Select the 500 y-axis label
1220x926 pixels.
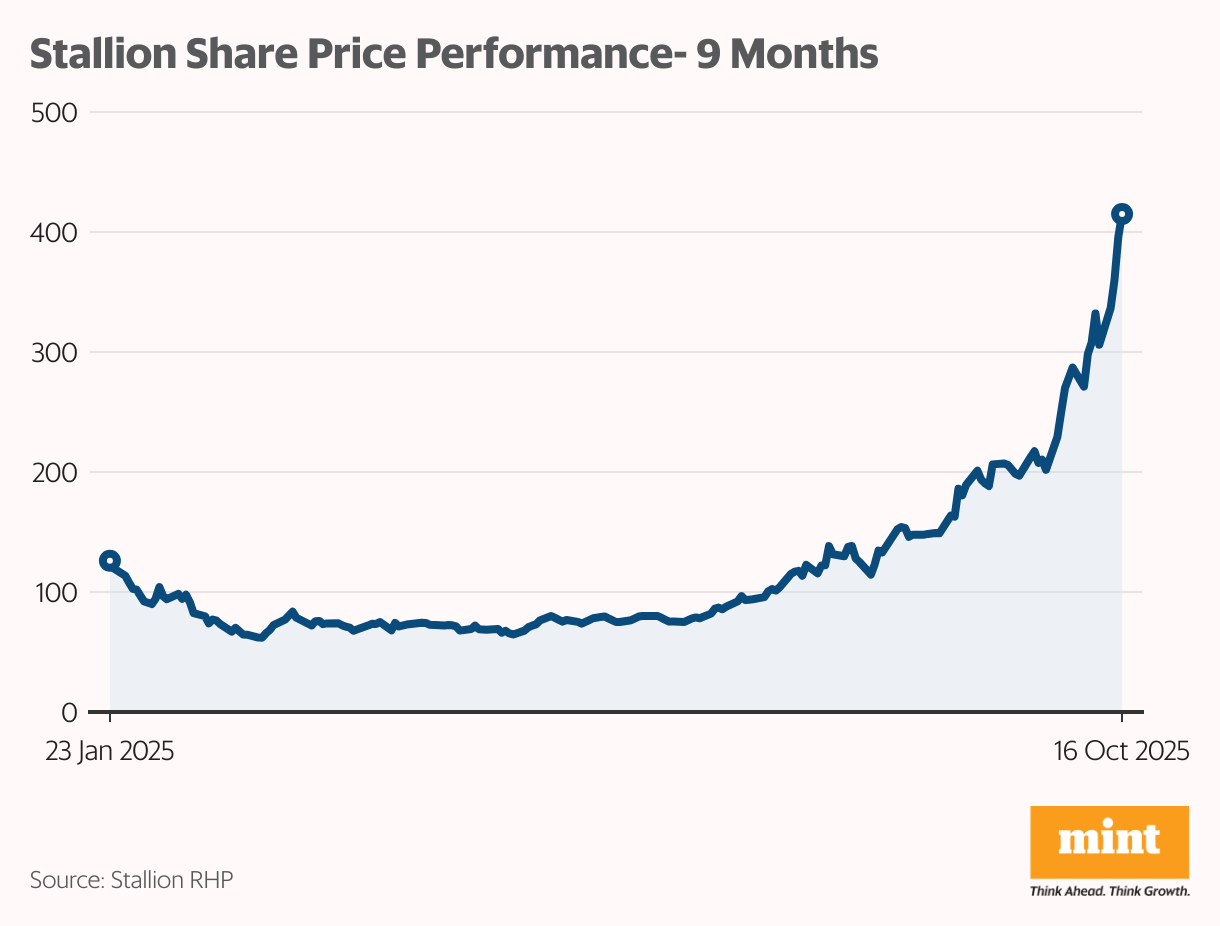pos(55,112)
